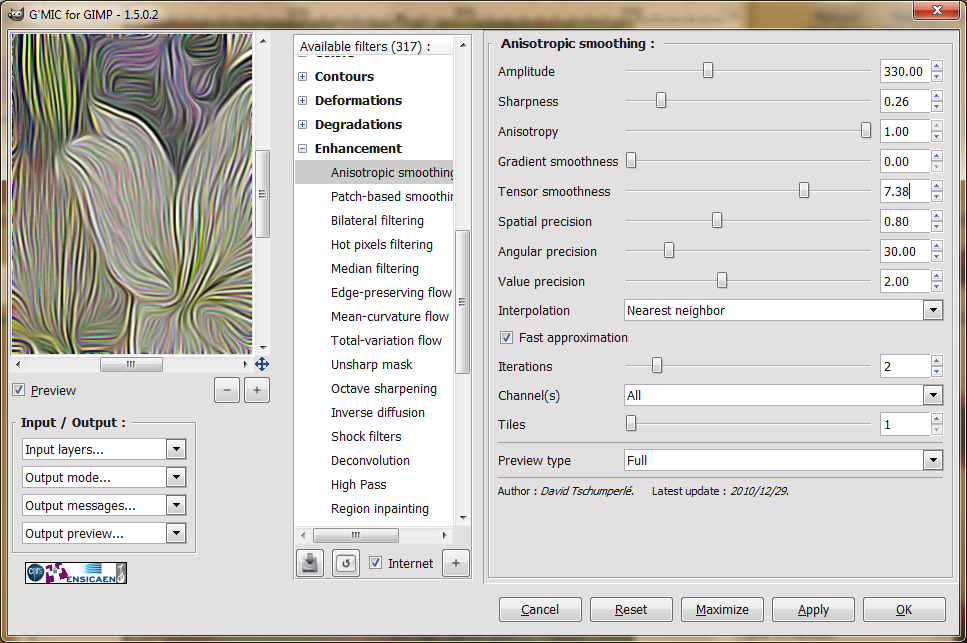Collapse the Enhancement filter category
The width and height of the screenshot is (967, 643).
[x=302, y=149]
